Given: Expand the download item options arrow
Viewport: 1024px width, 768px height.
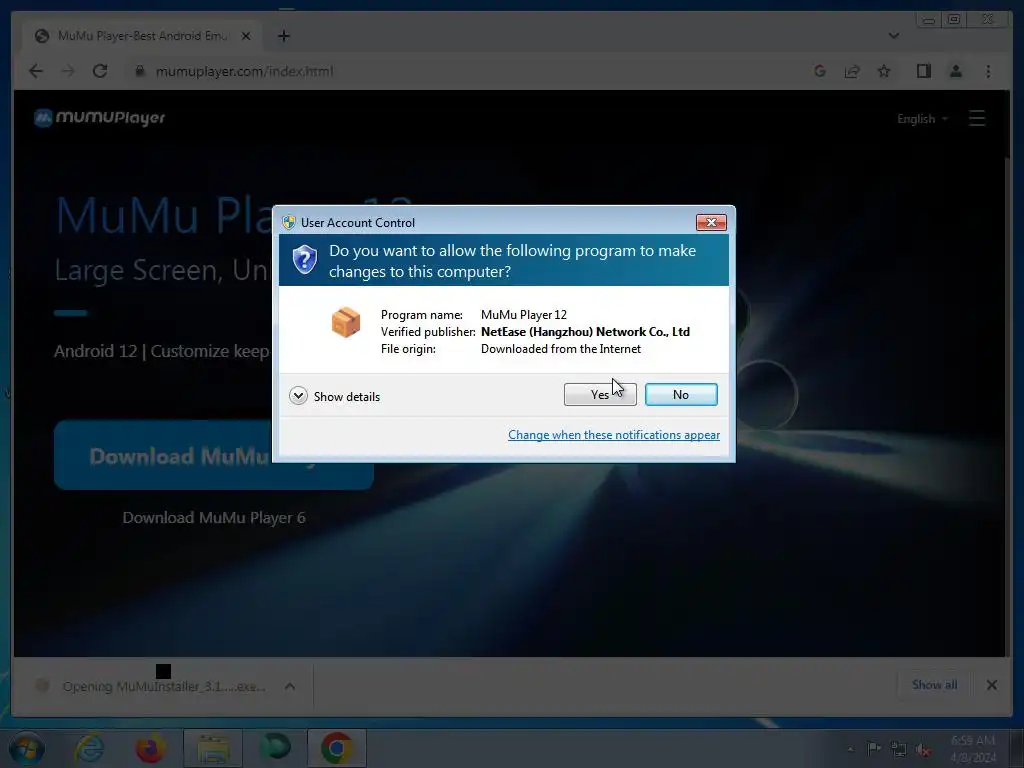Looking at the screenshot, I should click(290, 686).
